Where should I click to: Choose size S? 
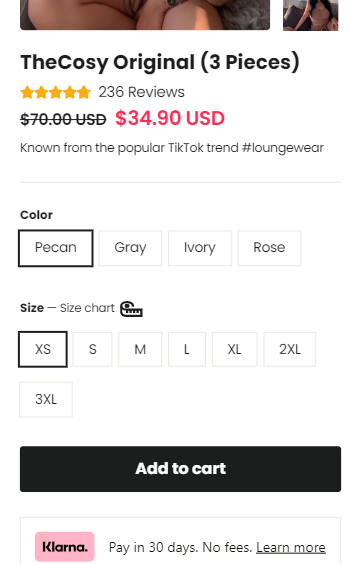(x=92, y=349)
